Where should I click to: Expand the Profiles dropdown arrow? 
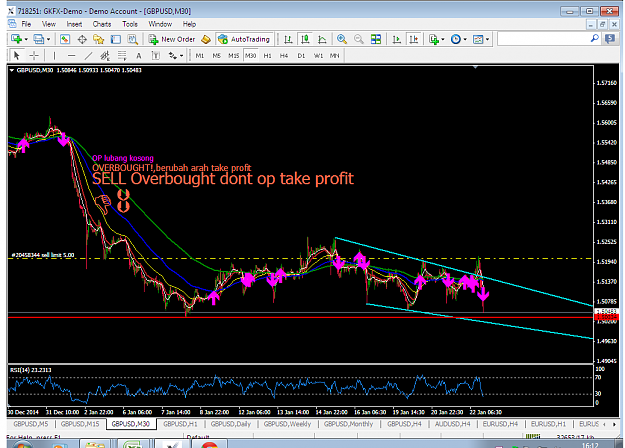tap(48, 39)
